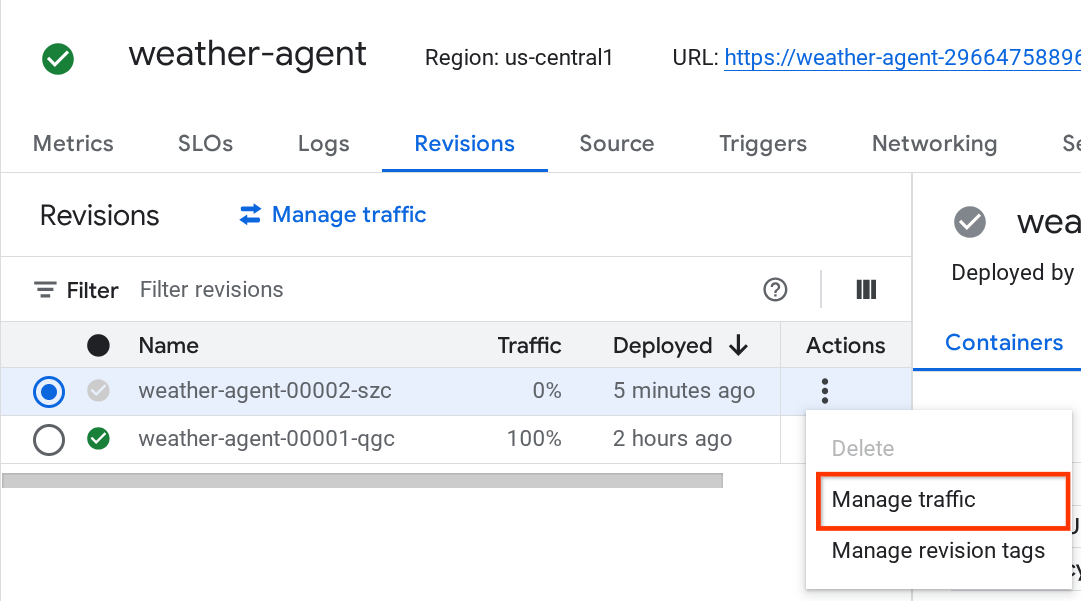Viewport: 1081px width, 601px height.
Task: Choose Manage revision tags from the menu
Action: point(938,551)
